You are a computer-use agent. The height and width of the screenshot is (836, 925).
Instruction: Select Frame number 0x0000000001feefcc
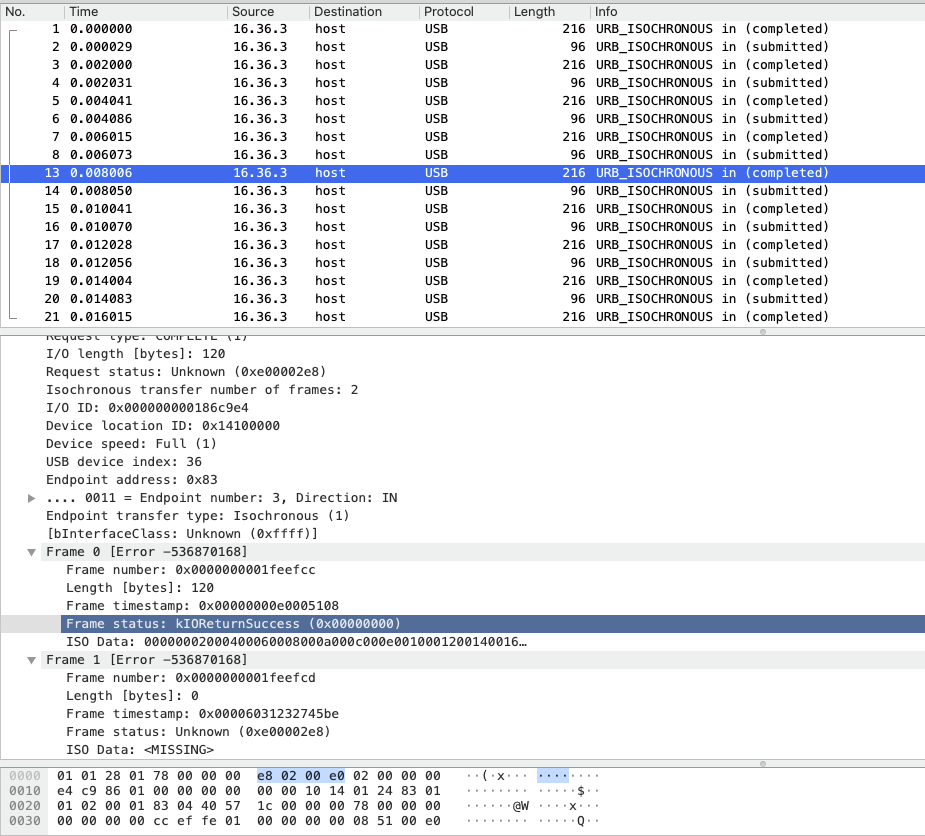(x=191, y=570)
